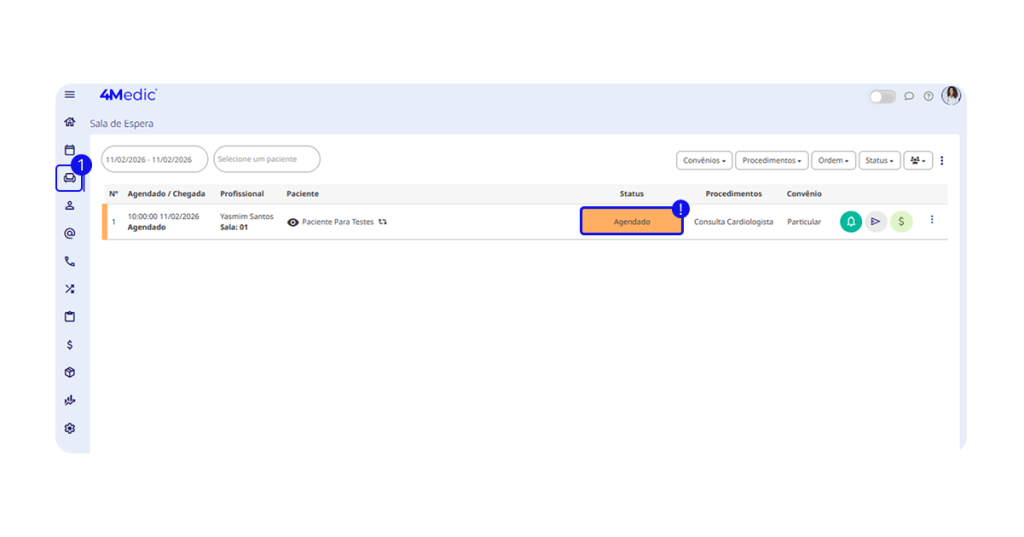Open the calendar icon in sidebar

pyautogui.click(x=69, y=150)
